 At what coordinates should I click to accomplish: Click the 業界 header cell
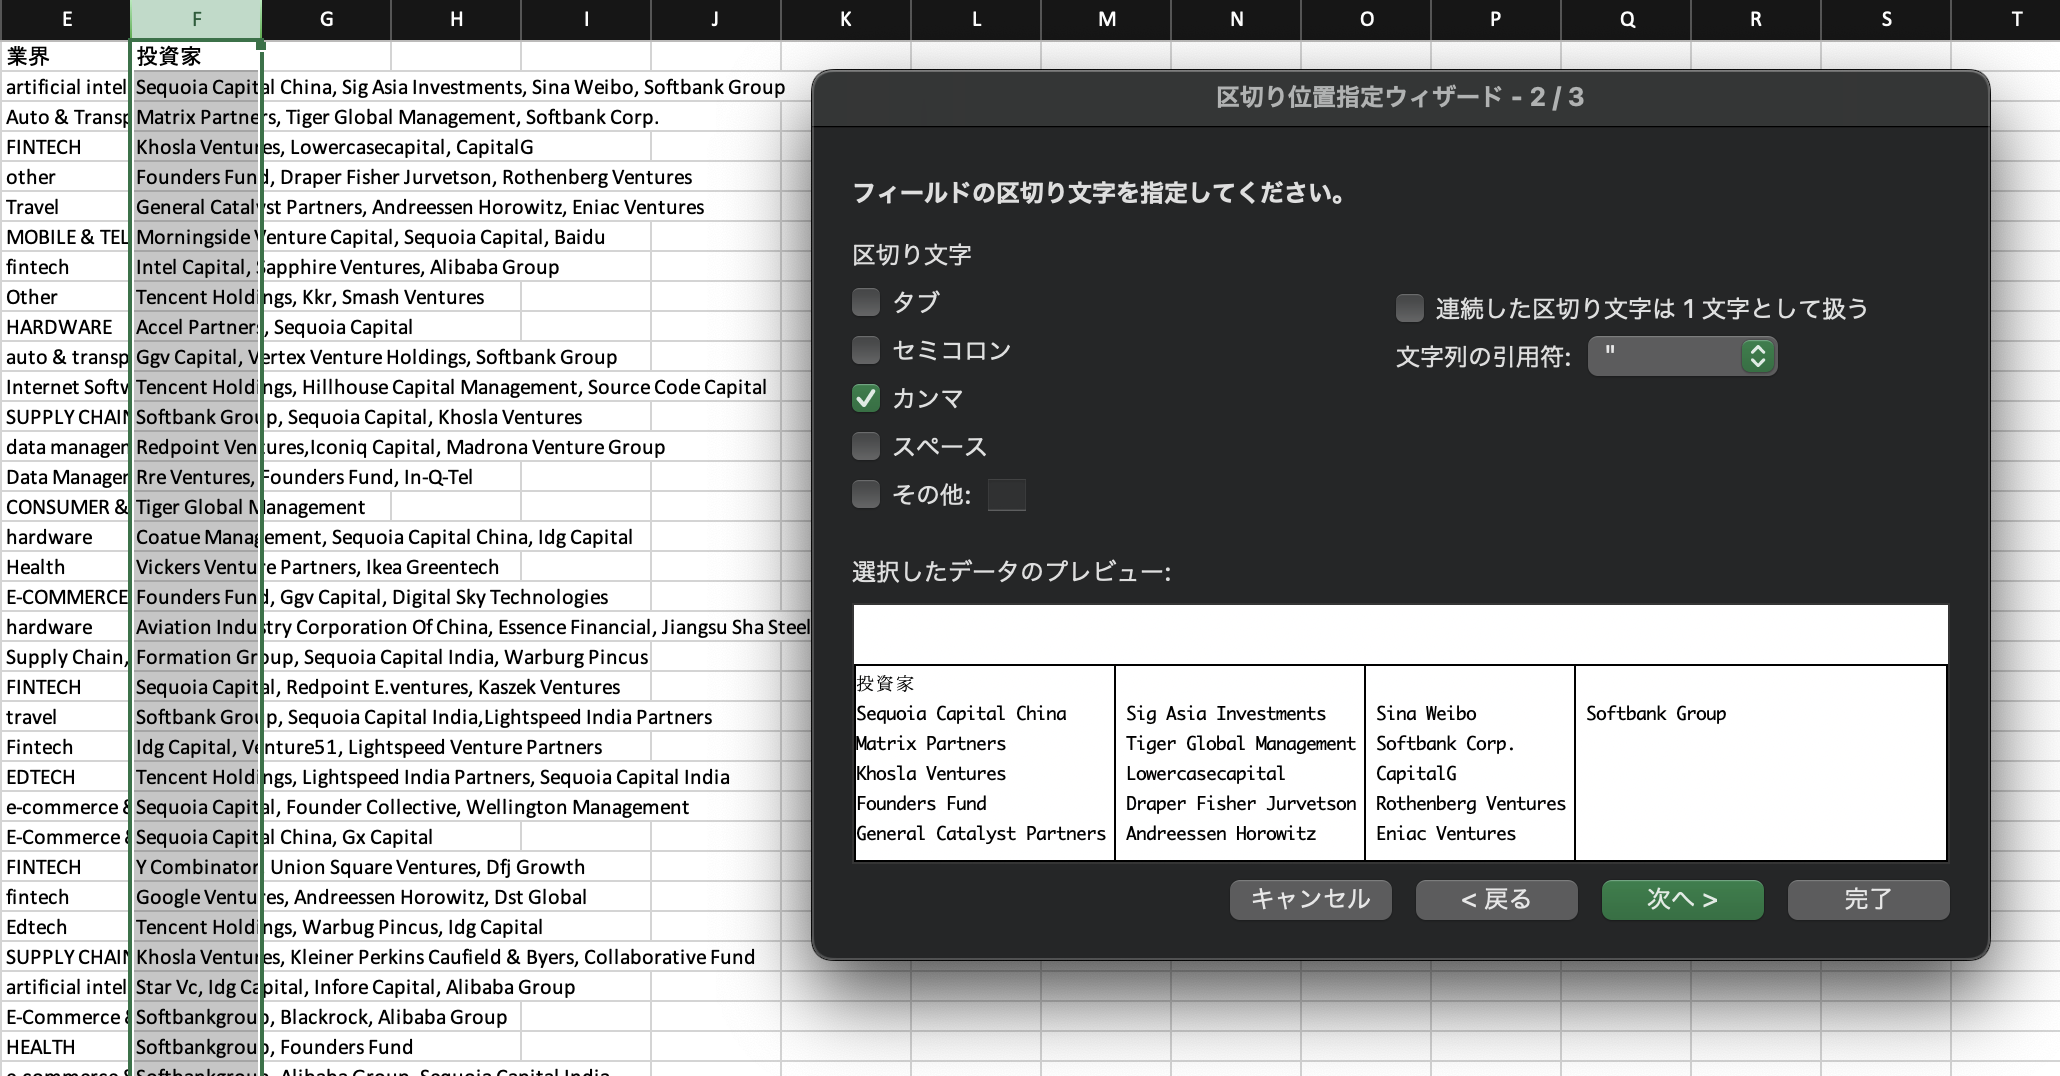pyautogui.click(x=66, y=56)
